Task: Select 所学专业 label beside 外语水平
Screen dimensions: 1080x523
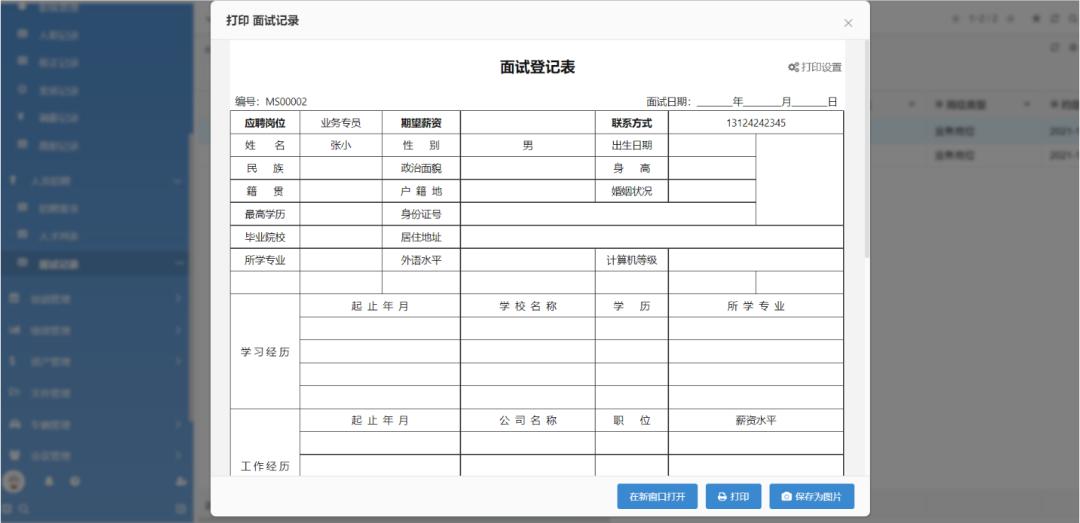Action: click(265, 260)
